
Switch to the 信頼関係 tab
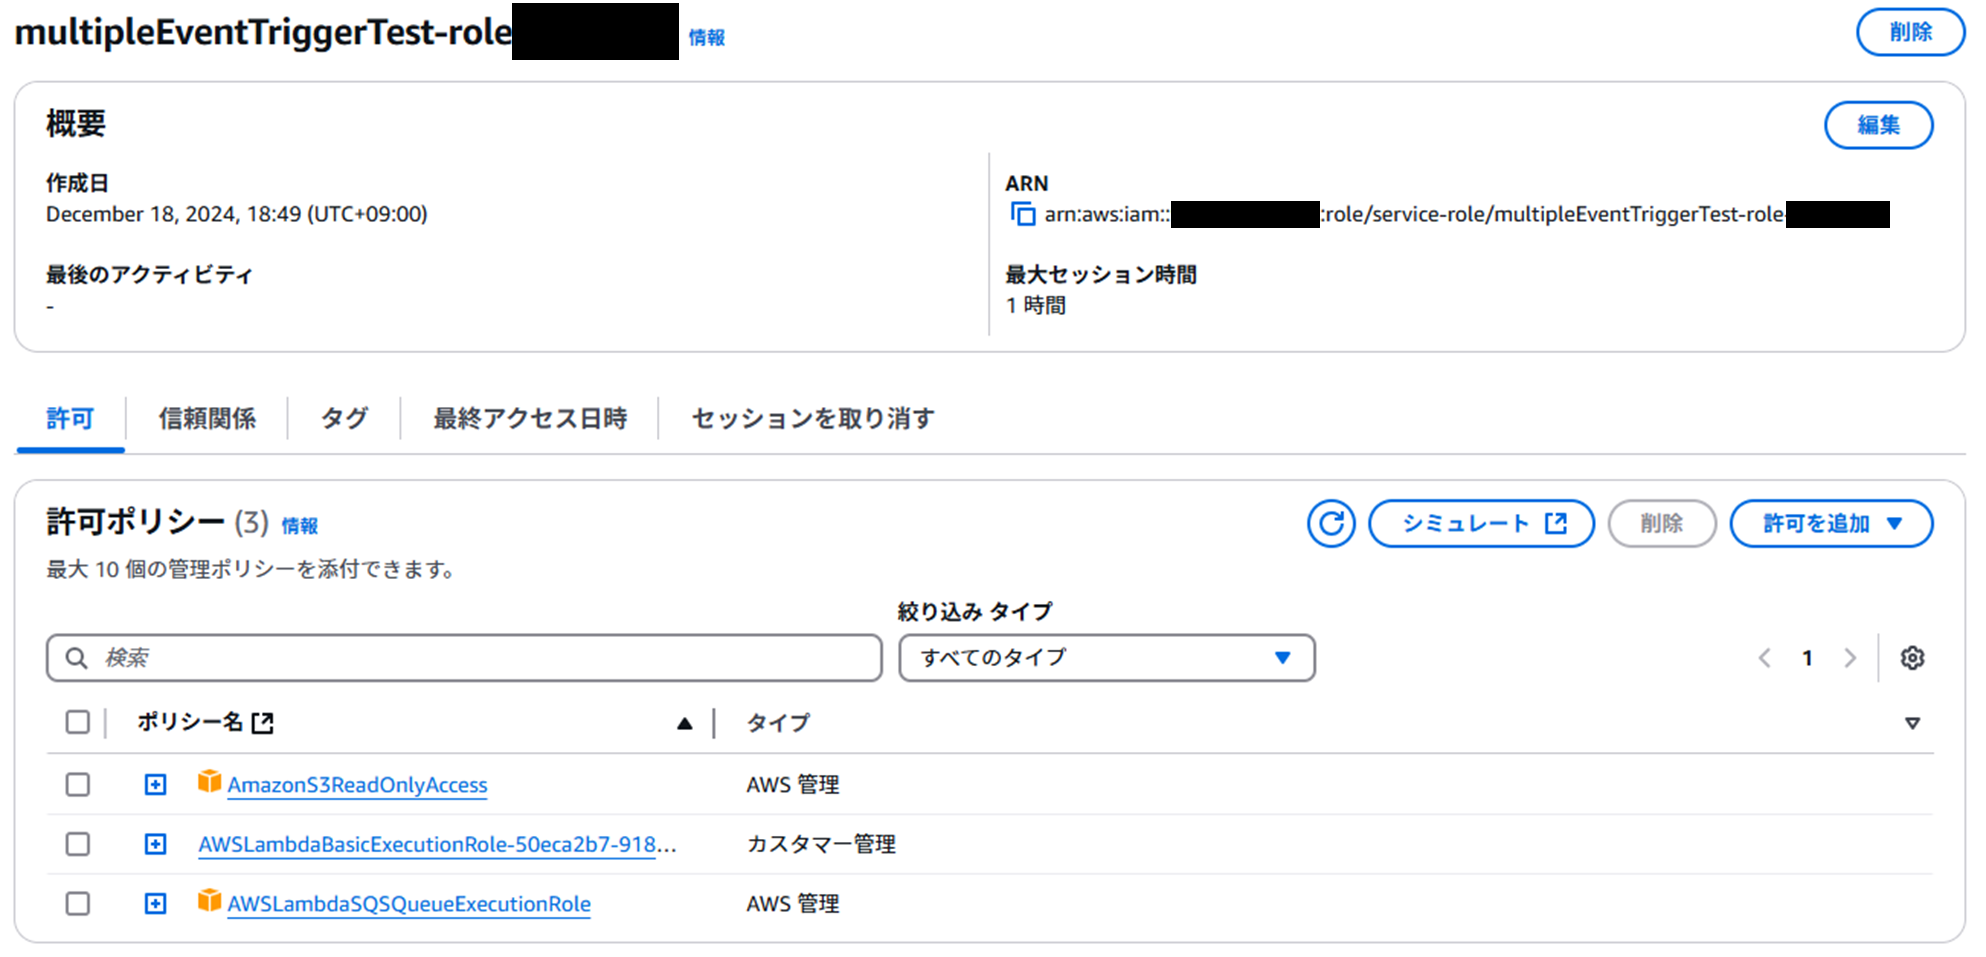[x=207, y=418]
